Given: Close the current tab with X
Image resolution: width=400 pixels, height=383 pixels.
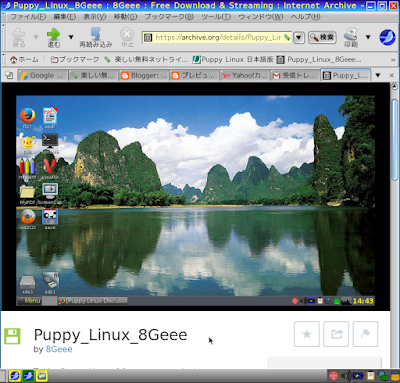Looking at the screenshot, I should coord(392,76).
